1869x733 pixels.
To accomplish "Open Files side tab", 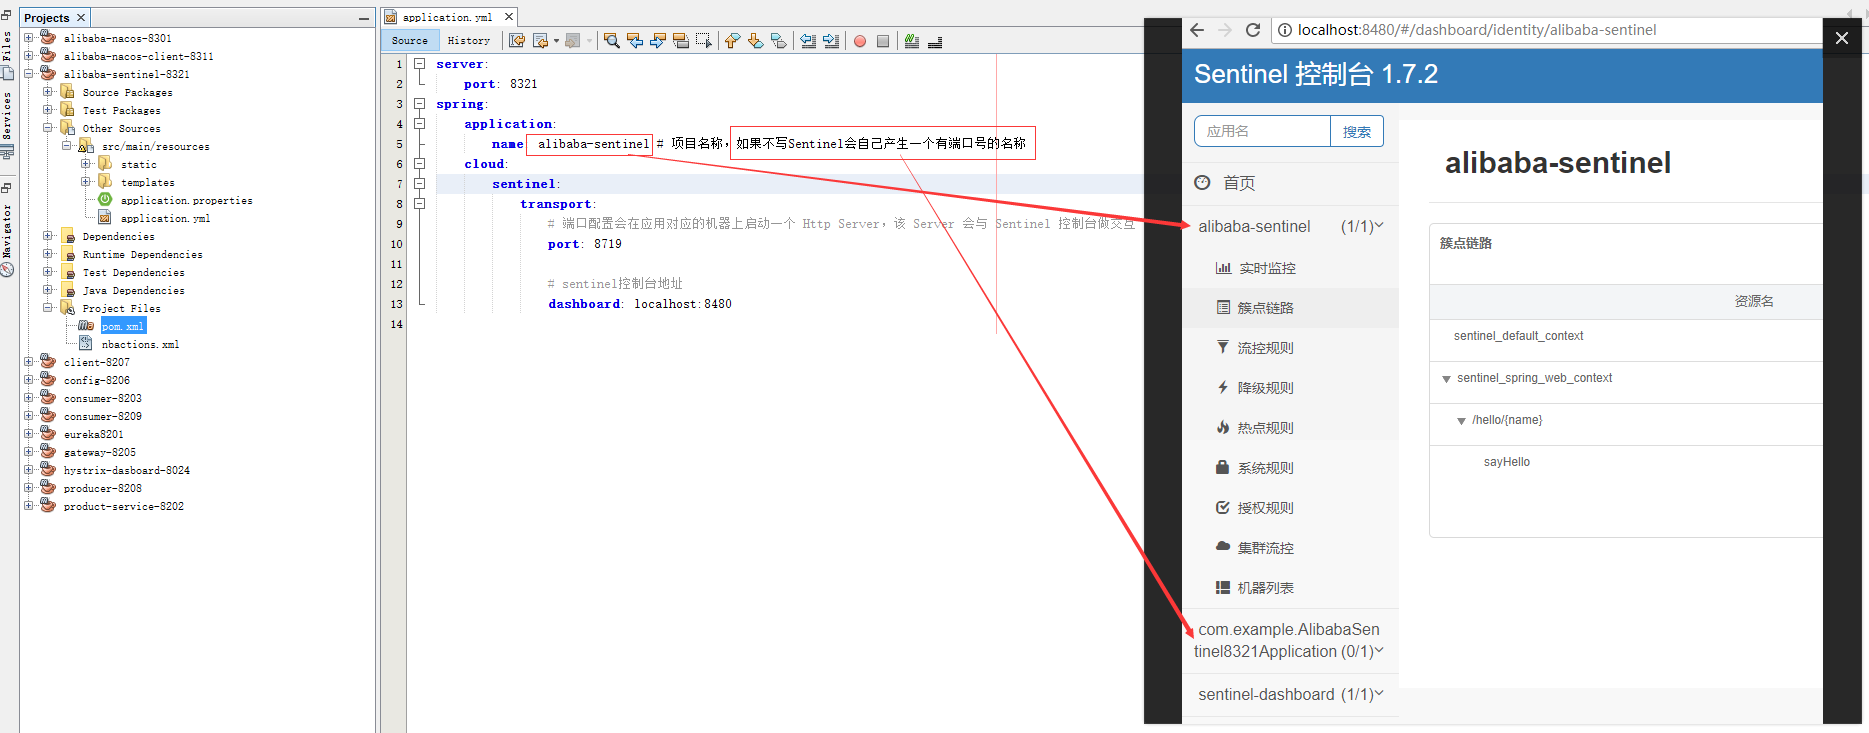I will click(7, 54).
